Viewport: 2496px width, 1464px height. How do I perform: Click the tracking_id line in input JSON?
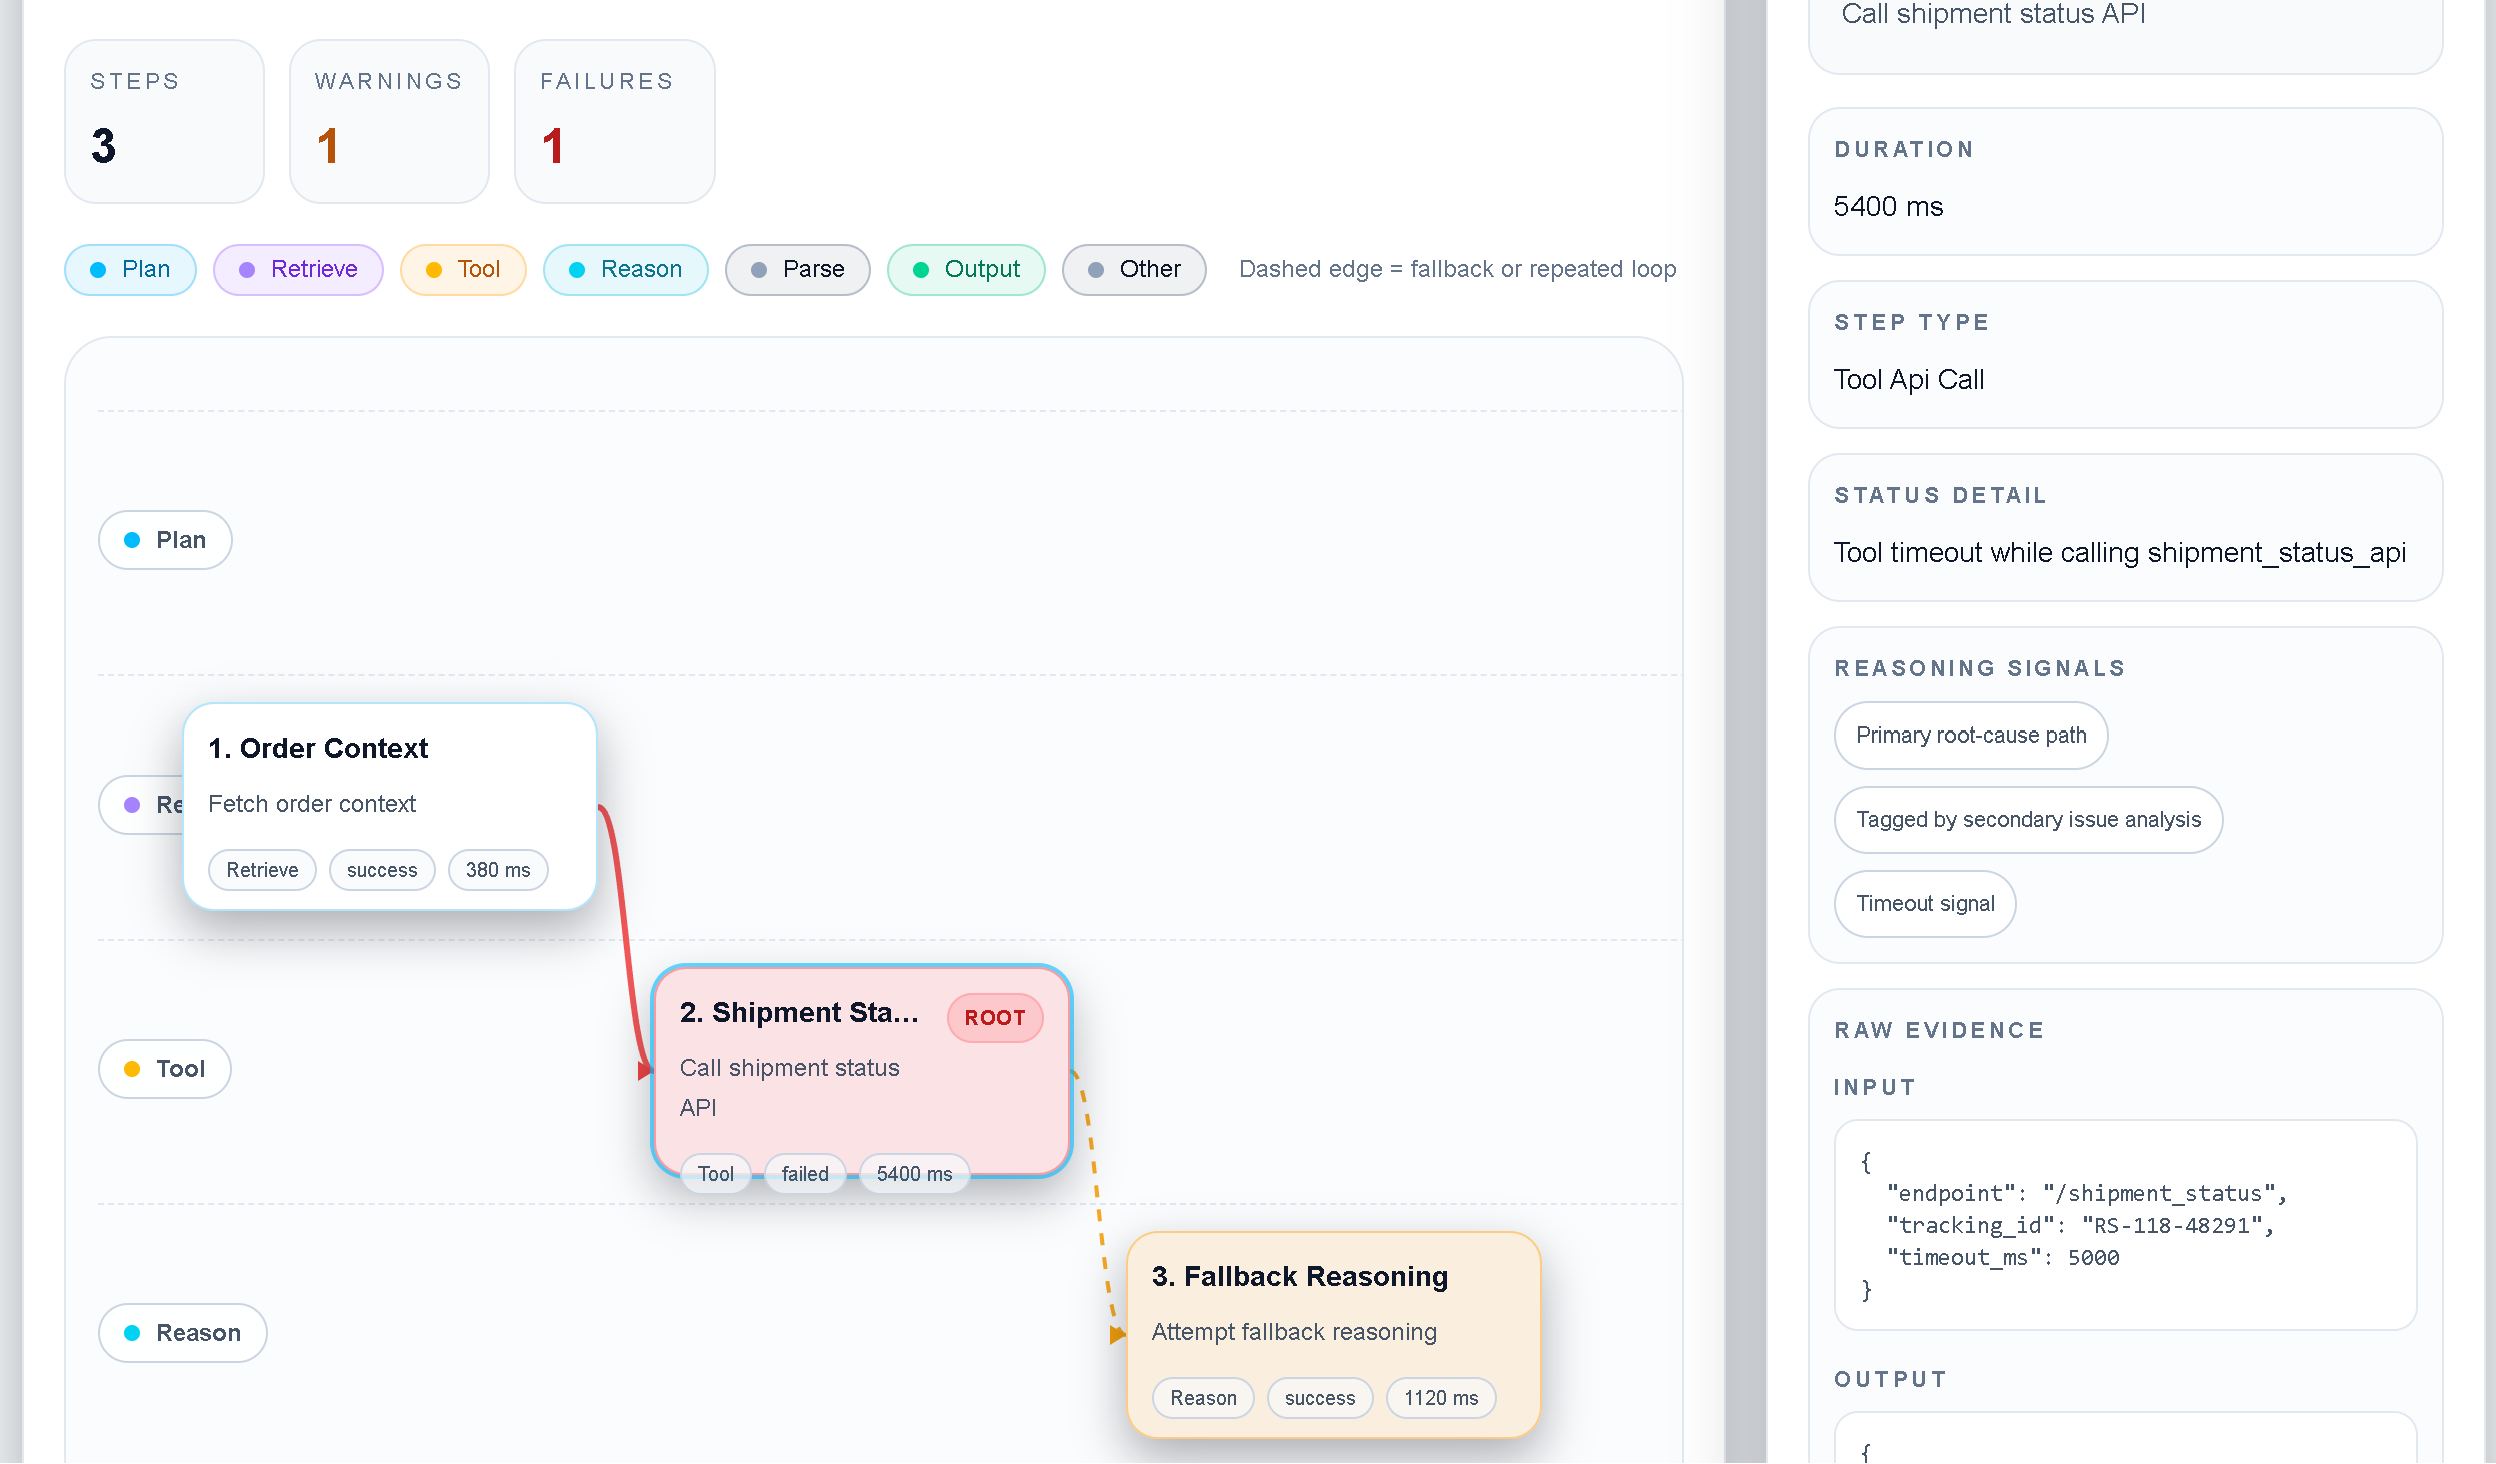pyautogui.click(x=2080, y=1225)
